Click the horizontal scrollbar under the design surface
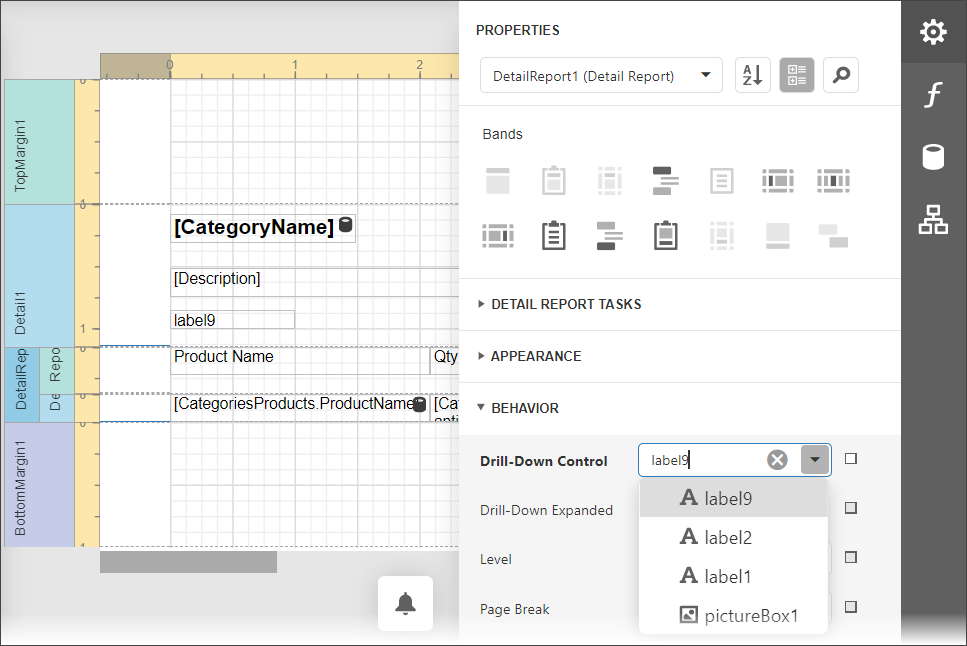Viewport: 967px width, 646px height. coord(188,562)
